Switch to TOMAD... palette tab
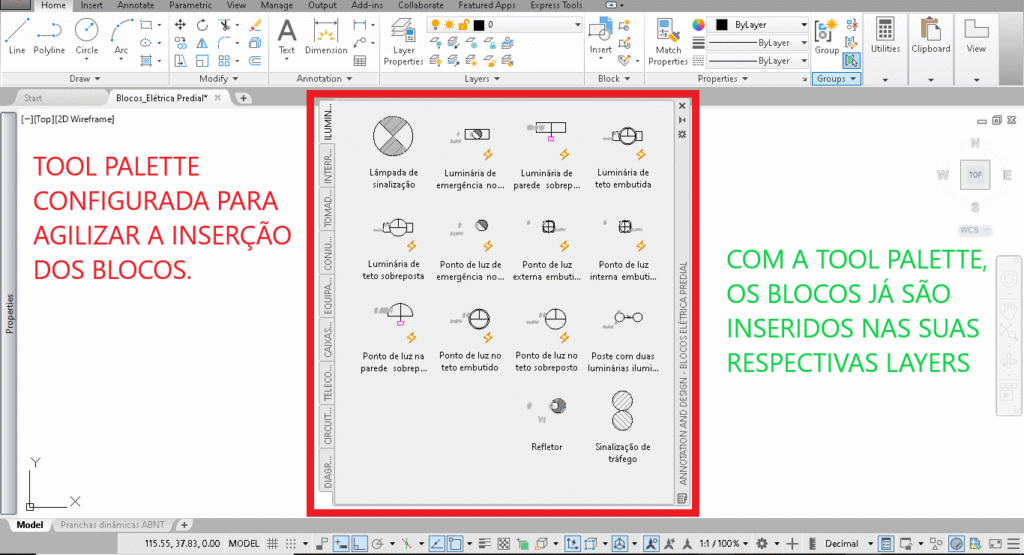The width and height of the screenshot is (1024, 555). click(x=327, y=208)
